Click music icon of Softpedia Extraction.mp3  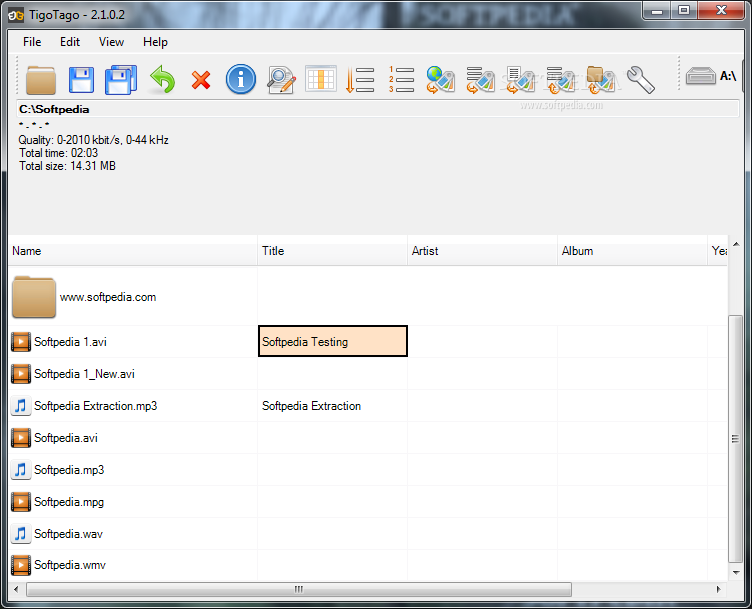21,406
